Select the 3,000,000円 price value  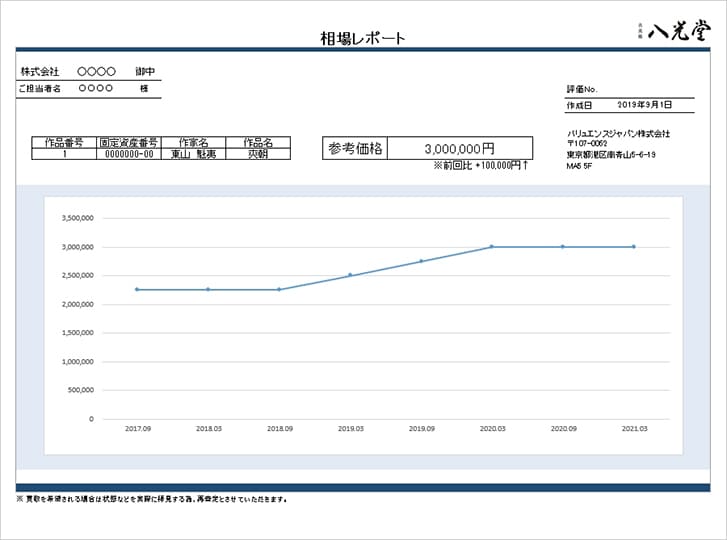(460, 149)
